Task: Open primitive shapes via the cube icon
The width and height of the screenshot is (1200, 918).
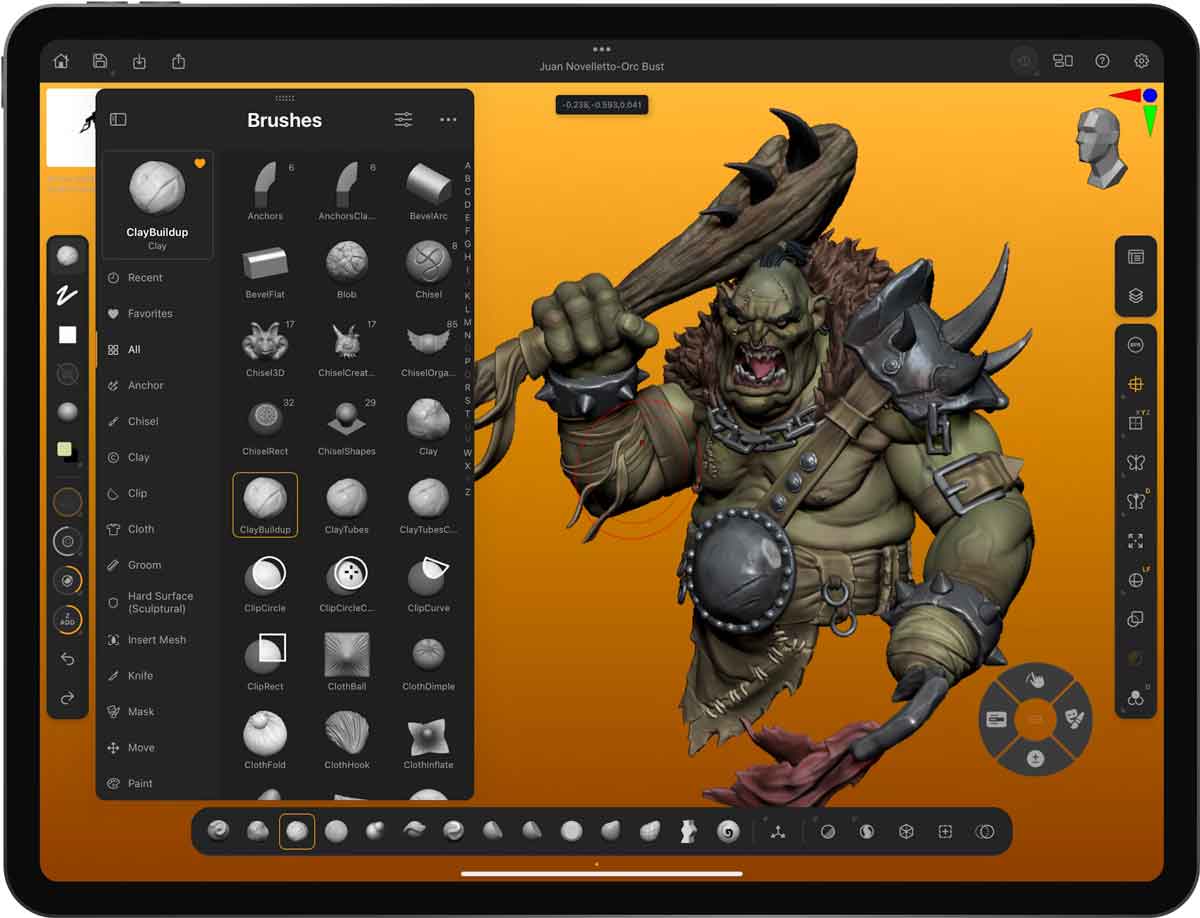Action: pos(906,830)
